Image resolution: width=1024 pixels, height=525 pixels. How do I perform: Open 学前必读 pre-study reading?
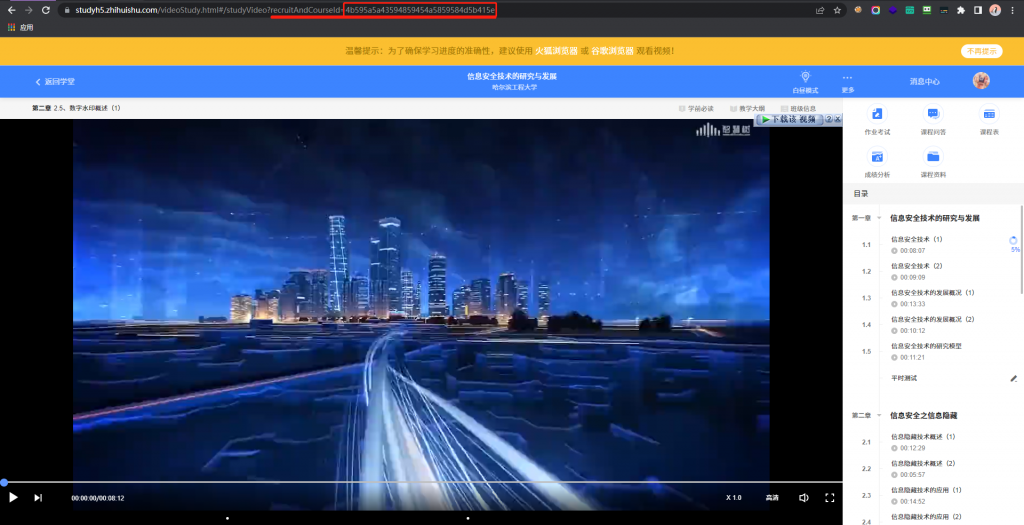pos(696,108)
